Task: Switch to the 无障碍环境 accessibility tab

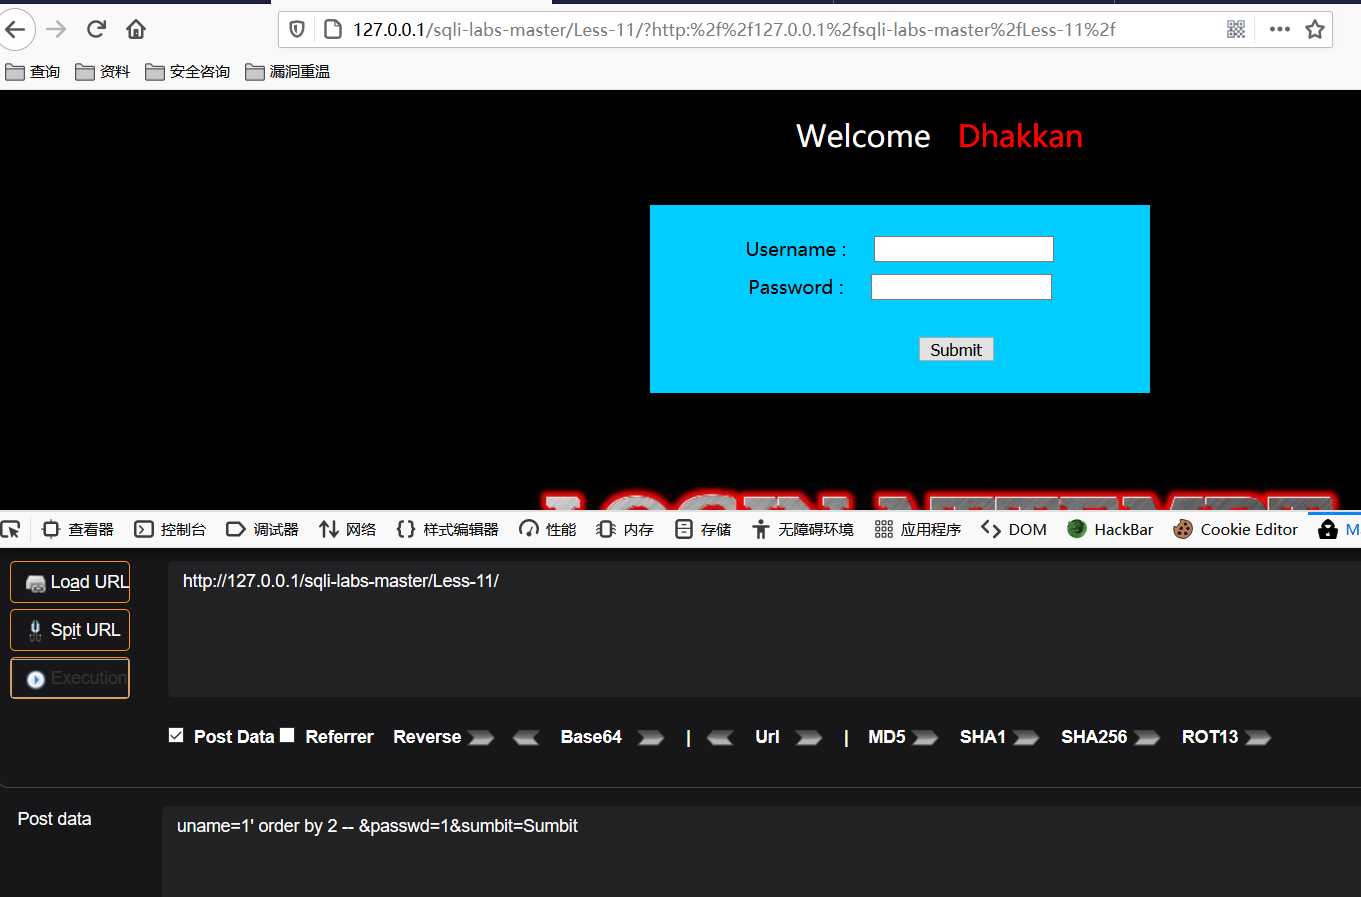Action: (803, 529)
